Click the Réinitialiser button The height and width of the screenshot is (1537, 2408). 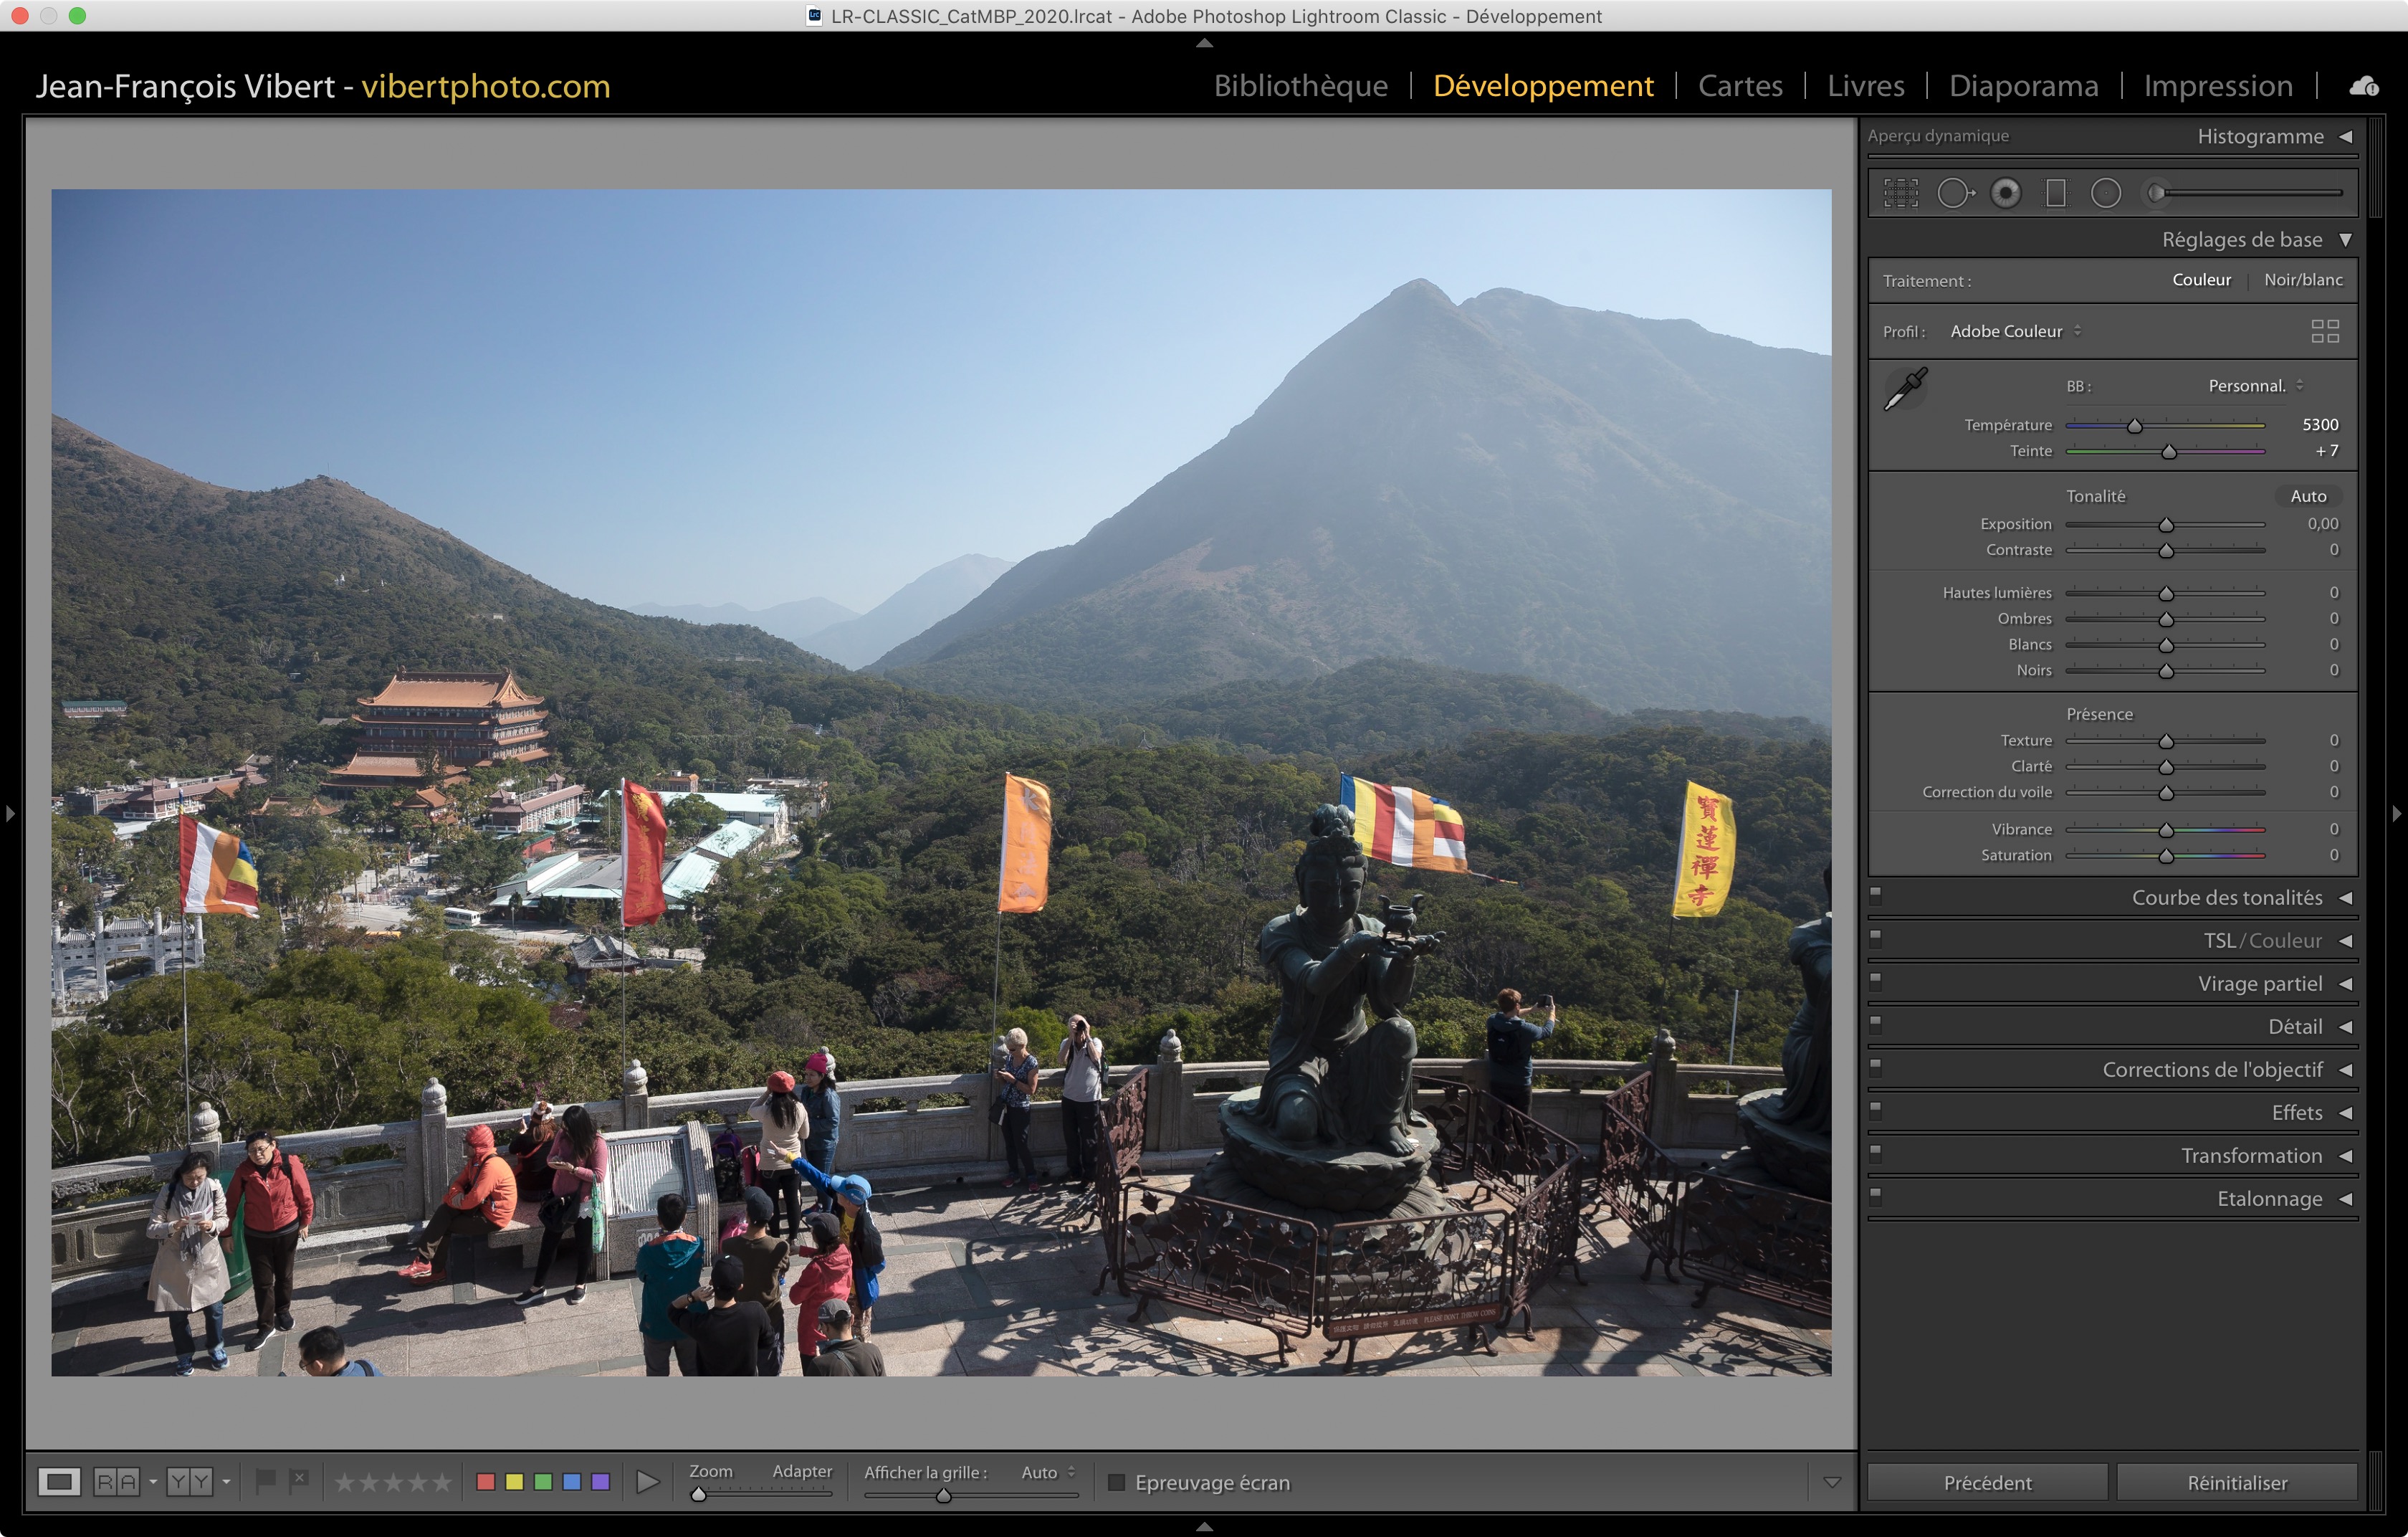(2237, 1482)
